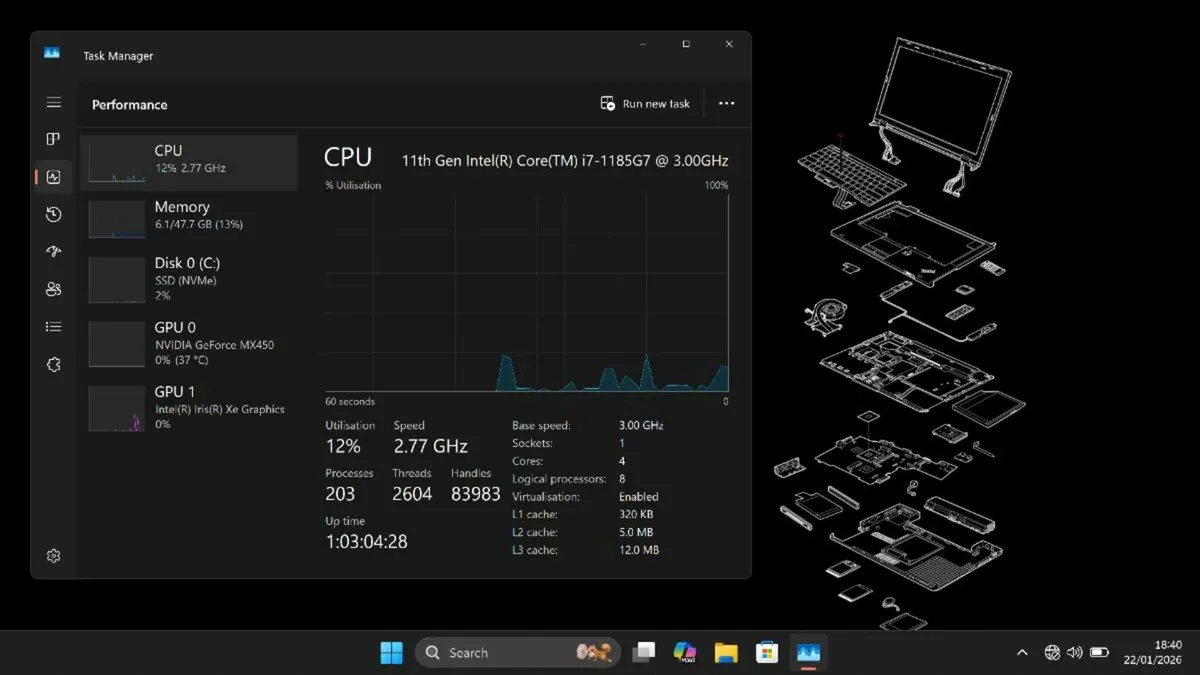
Task: Open the Processes page in sidebar
Action: click(53, 139)
